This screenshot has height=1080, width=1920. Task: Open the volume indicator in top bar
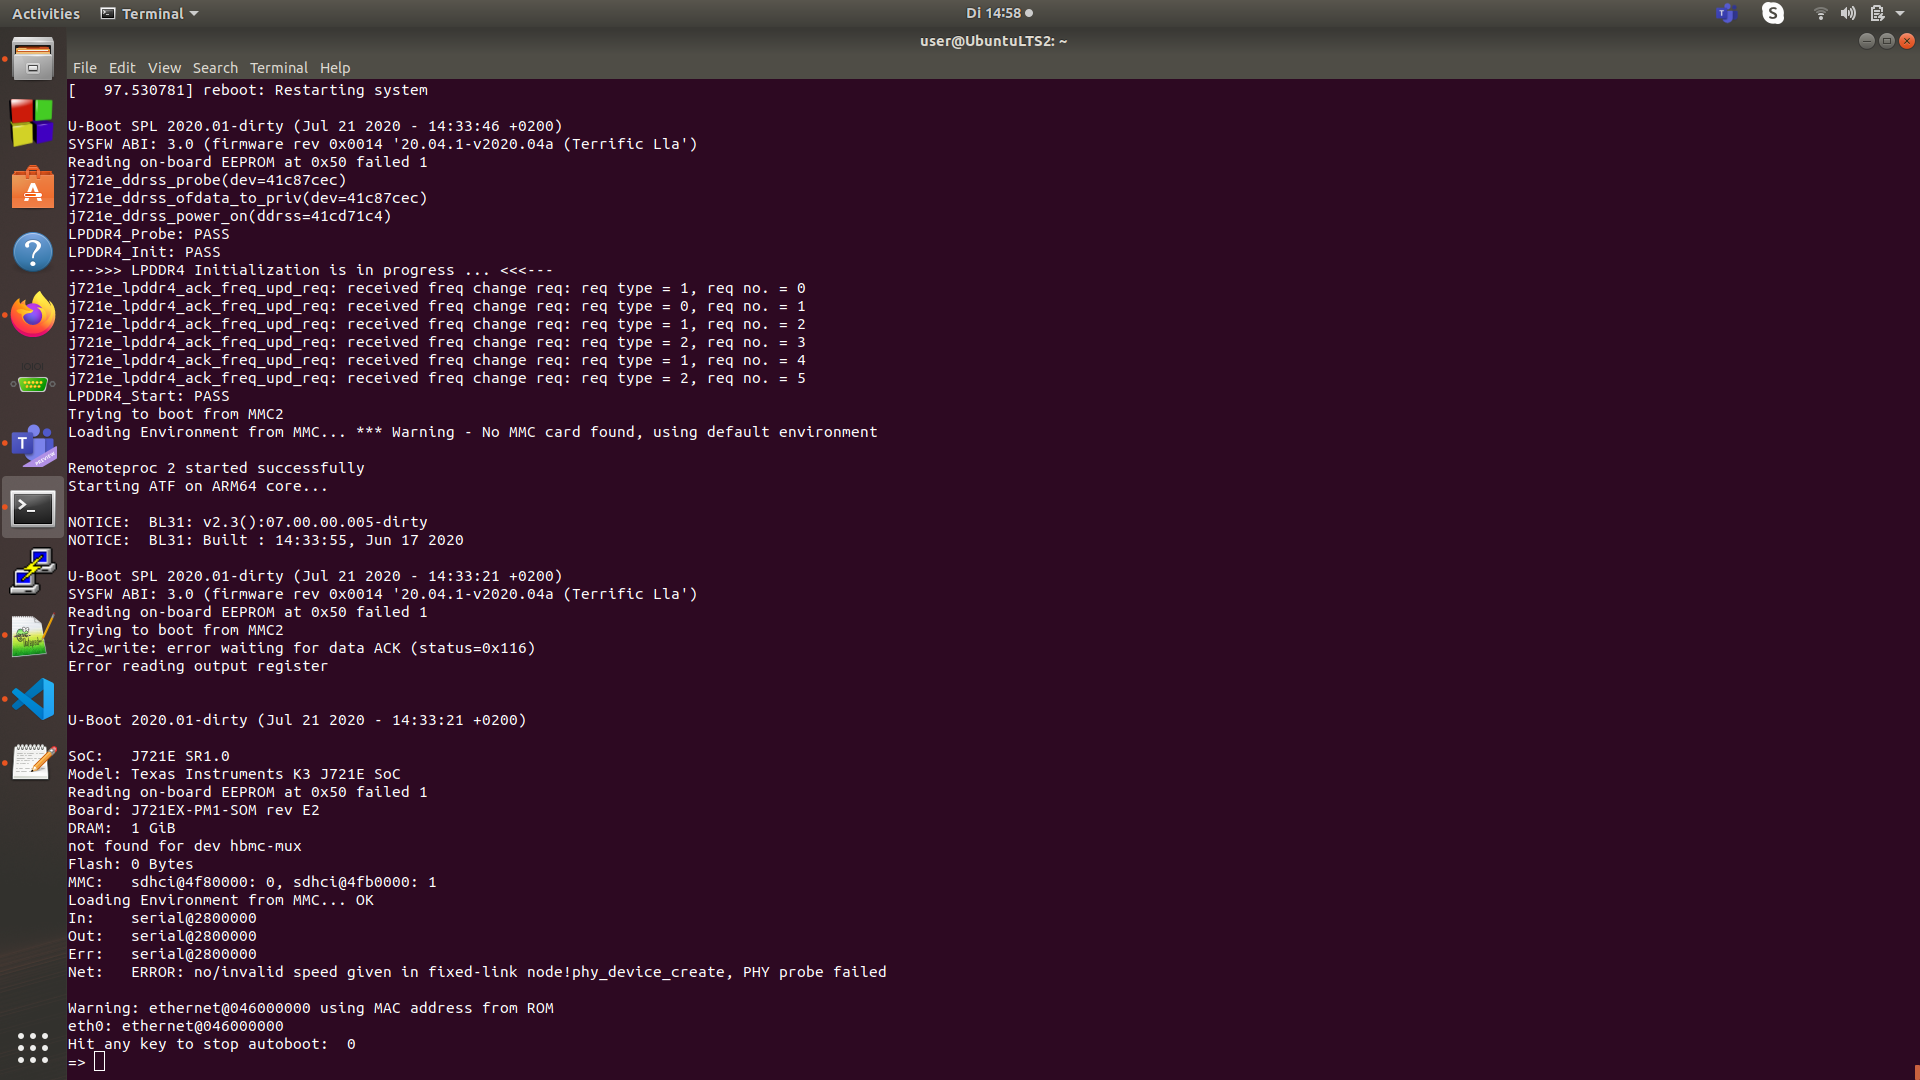[1848, 13]
